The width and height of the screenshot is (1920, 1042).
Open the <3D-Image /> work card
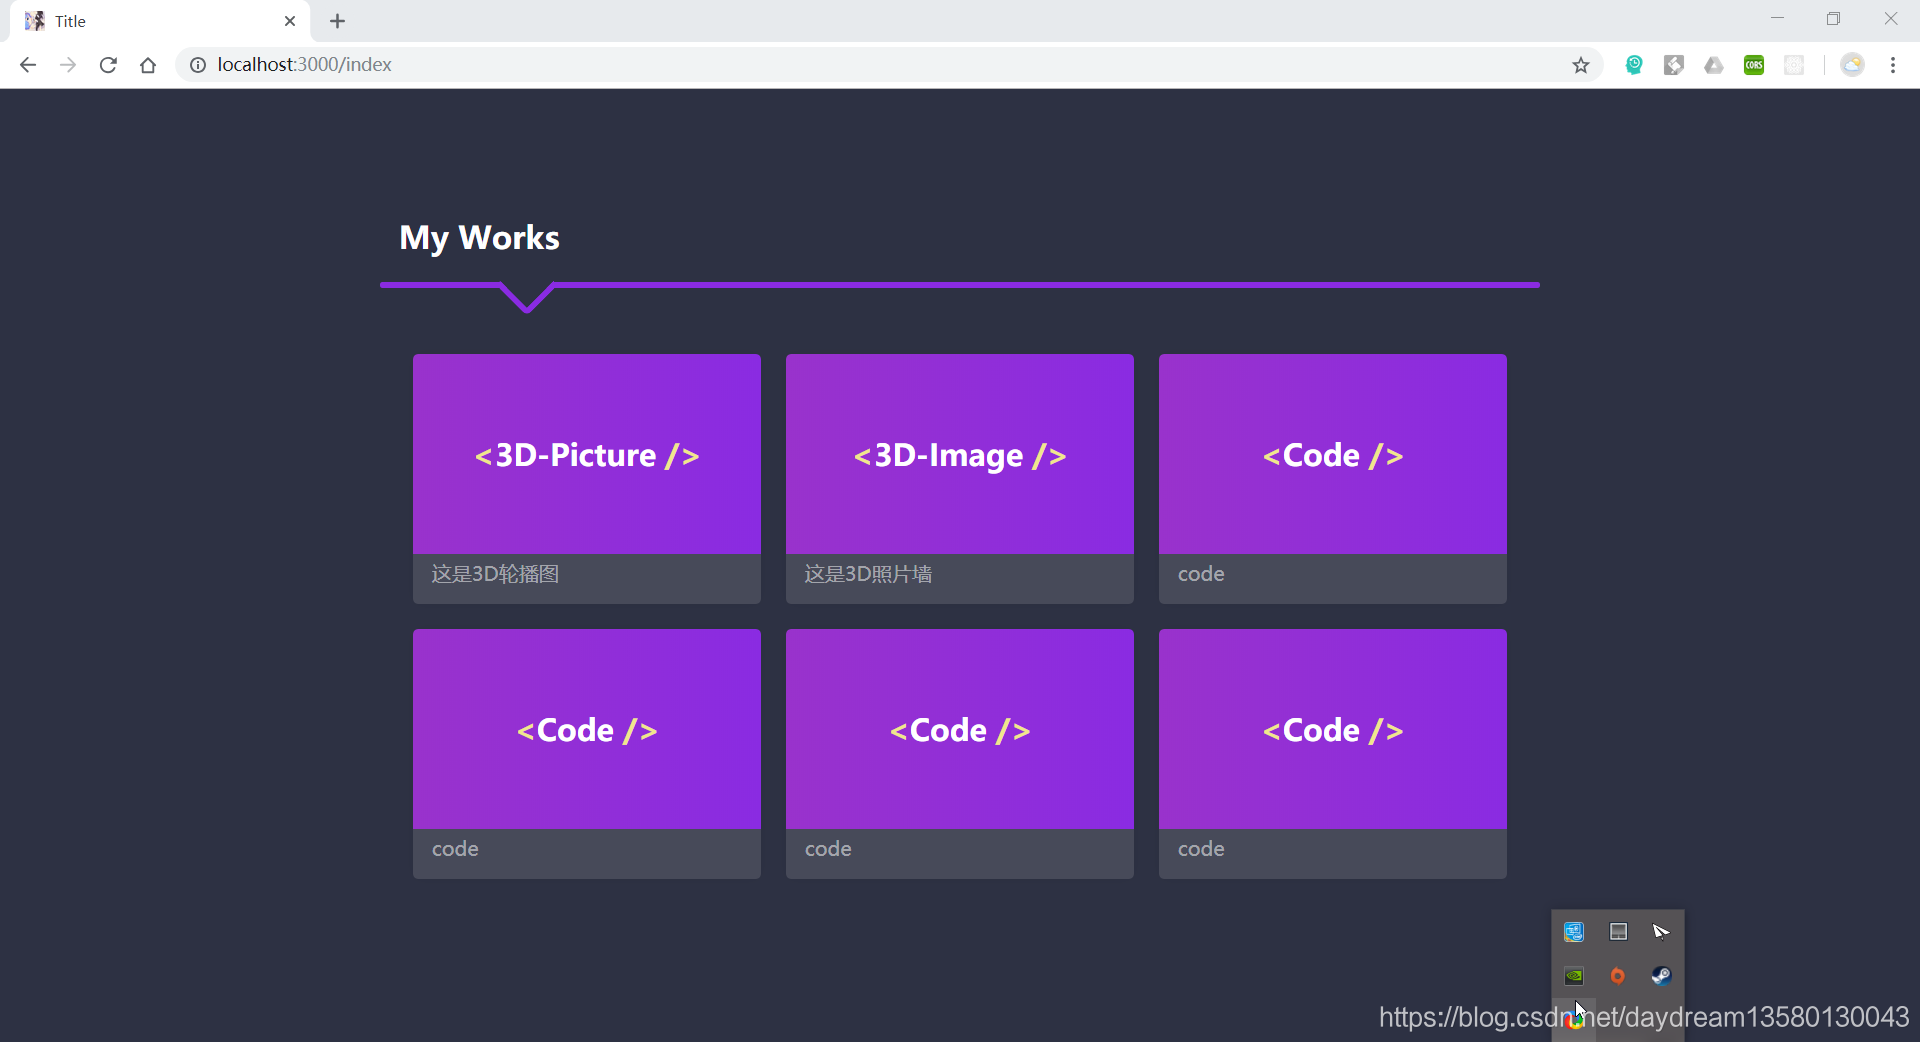960,478
